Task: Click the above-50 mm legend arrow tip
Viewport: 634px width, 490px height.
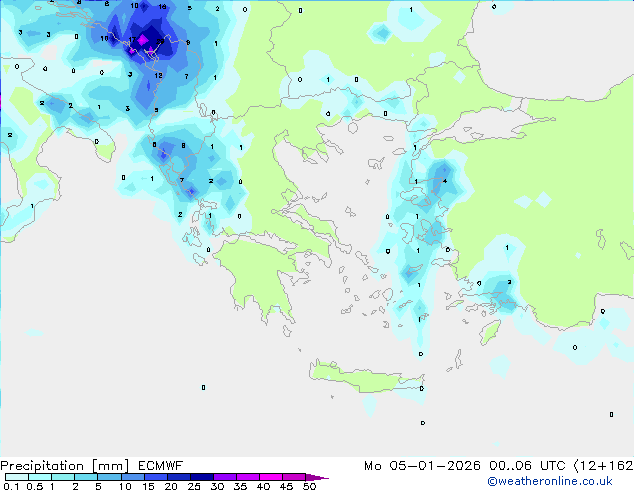Action: coord(317,477)
